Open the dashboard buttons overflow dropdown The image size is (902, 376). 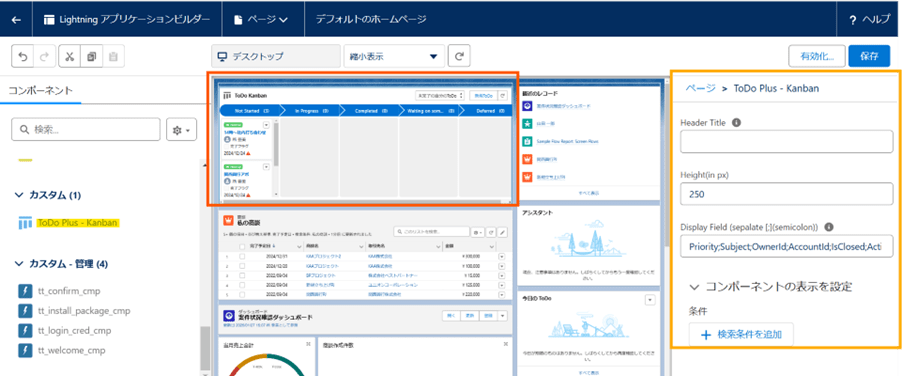[503, 316]
